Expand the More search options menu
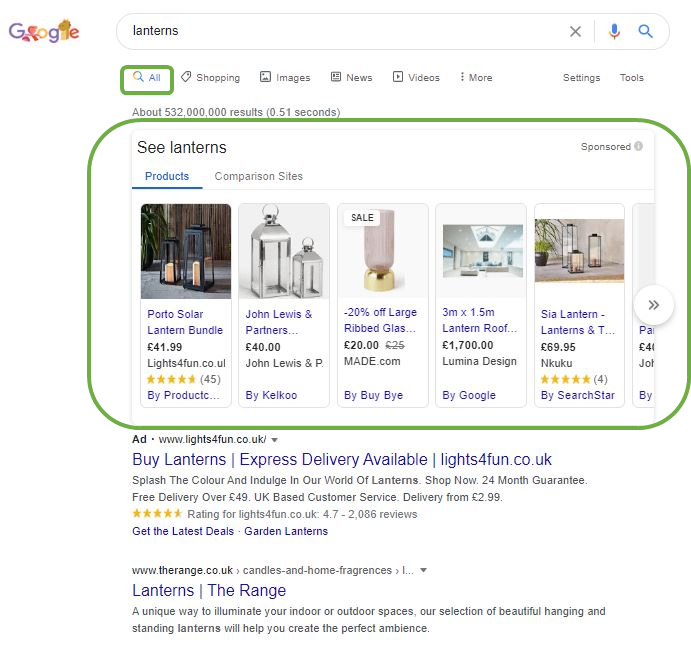 pyautogui.click(x=476, y=78)
